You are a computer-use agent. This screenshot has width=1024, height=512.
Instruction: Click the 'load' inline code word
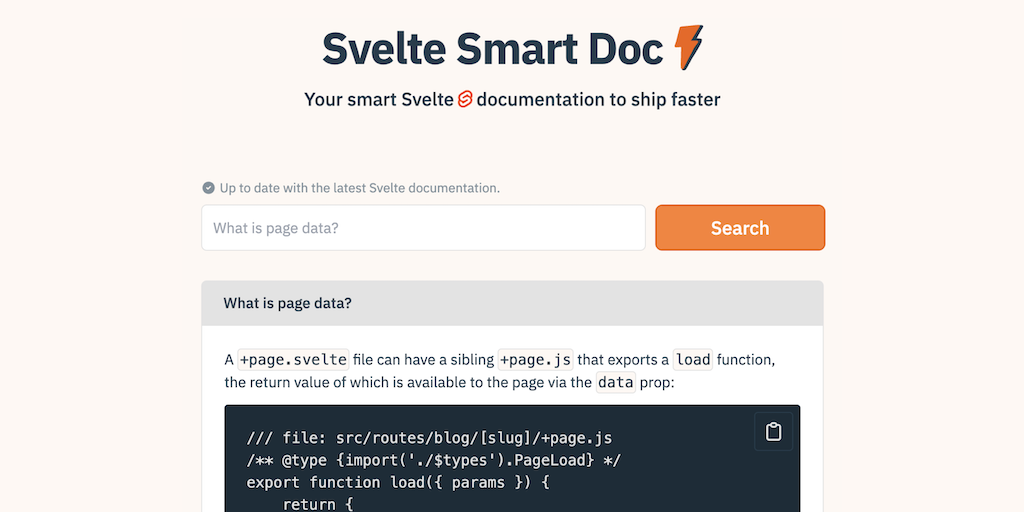[x=692, y=359]
